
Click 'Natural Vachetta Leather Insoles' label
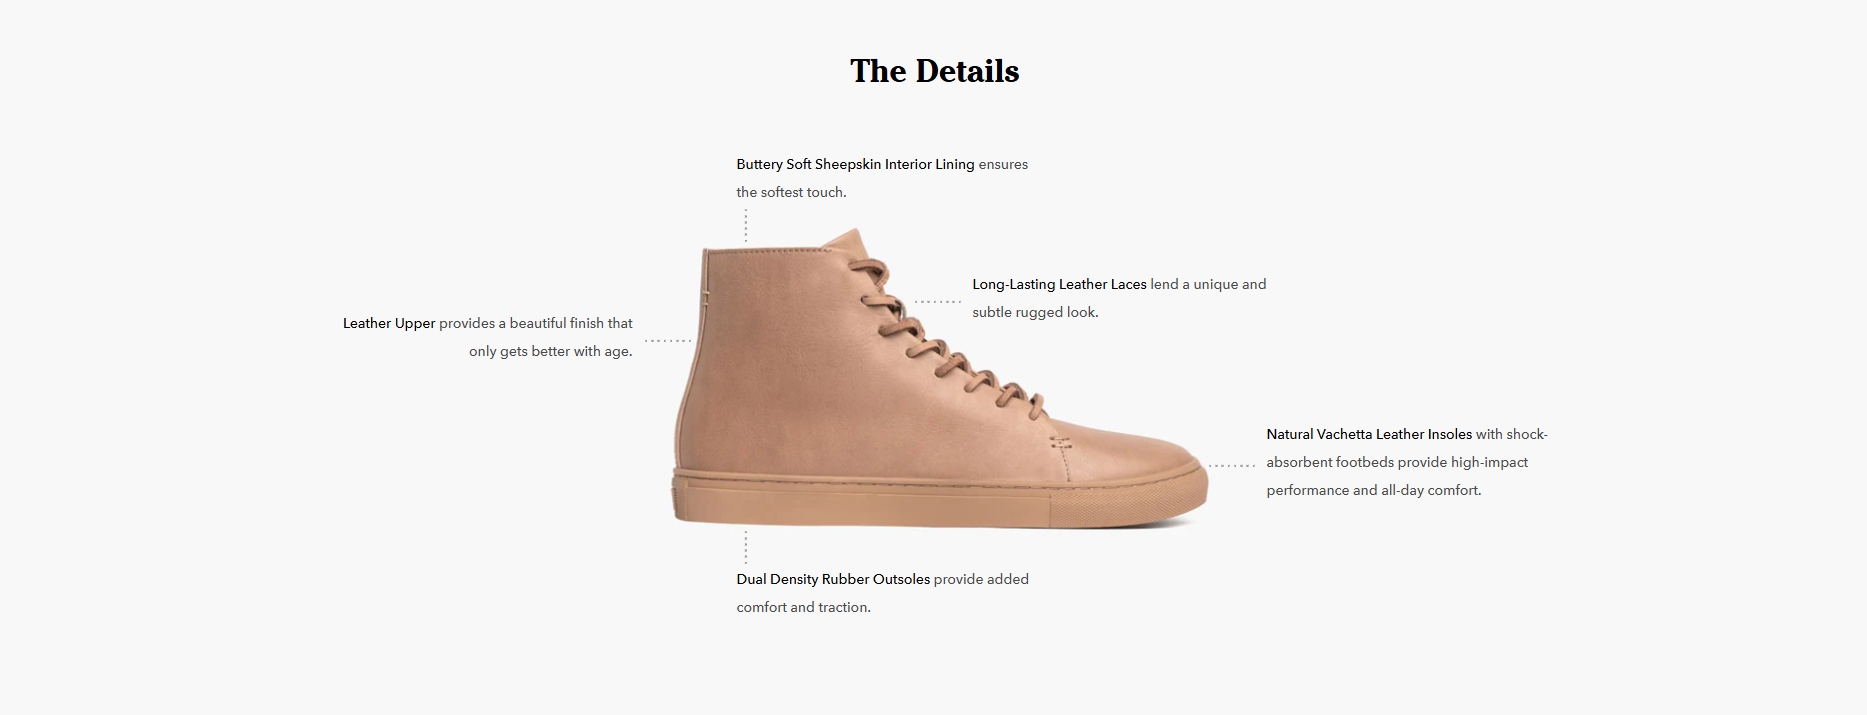1369,434
